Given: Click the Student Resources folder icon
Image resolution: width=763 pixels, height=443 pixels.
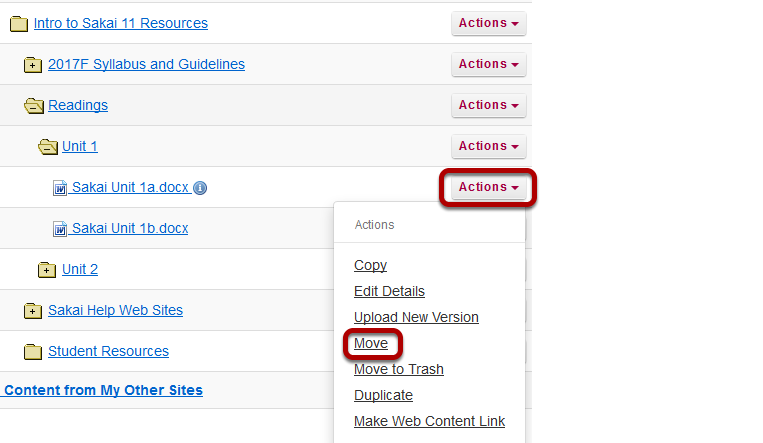Looking at the screenshot, I should [x=33, y=351].
